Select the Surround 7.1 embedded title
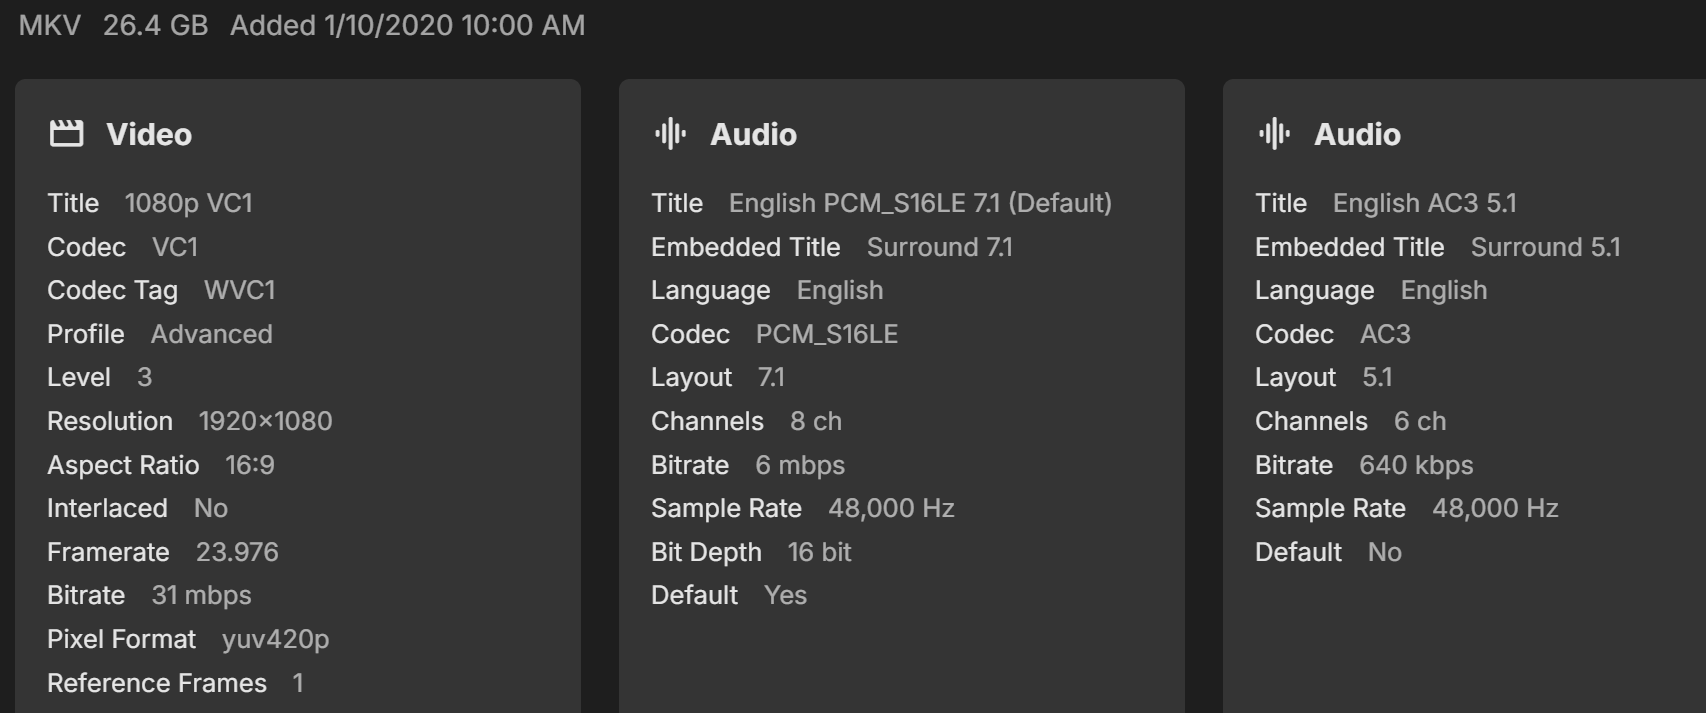 (x=939, y=247)
